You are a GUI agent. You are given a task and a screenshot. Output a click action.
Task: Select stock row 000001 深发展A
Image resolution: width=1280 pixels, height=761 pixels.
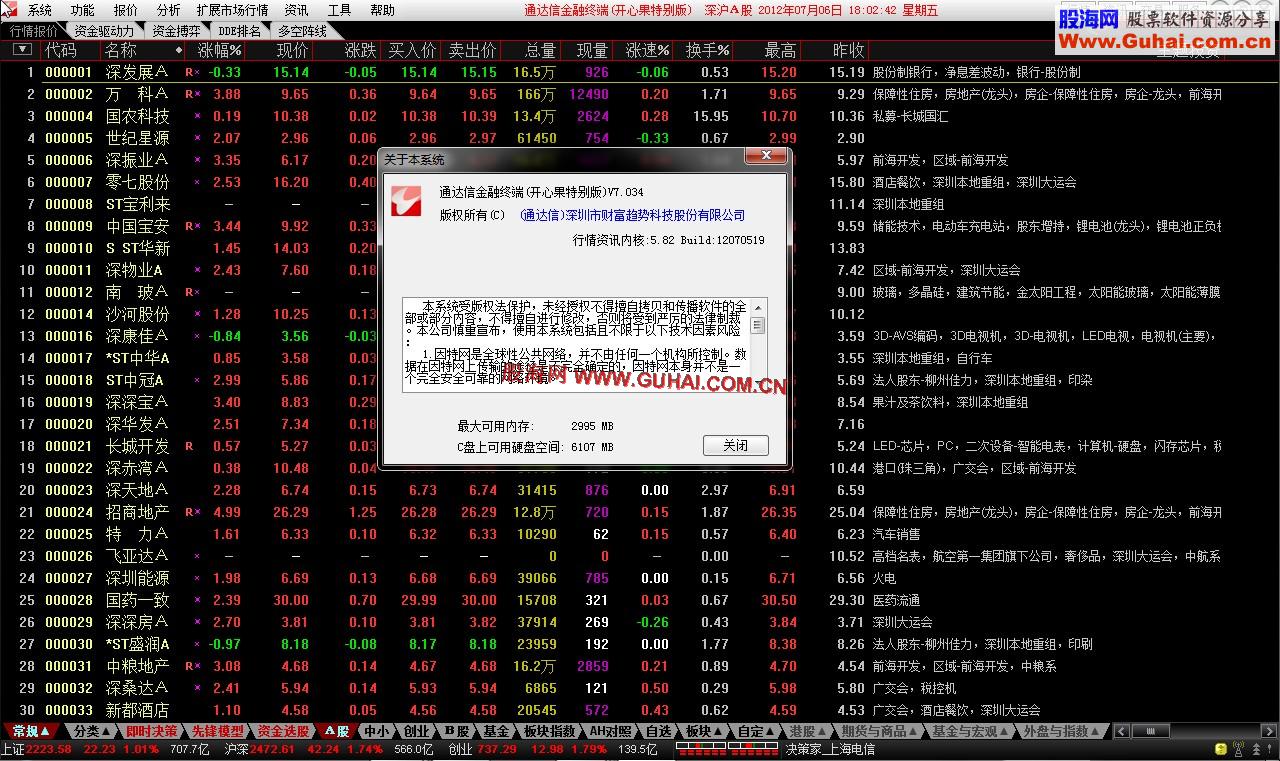[x=640, y=72]
